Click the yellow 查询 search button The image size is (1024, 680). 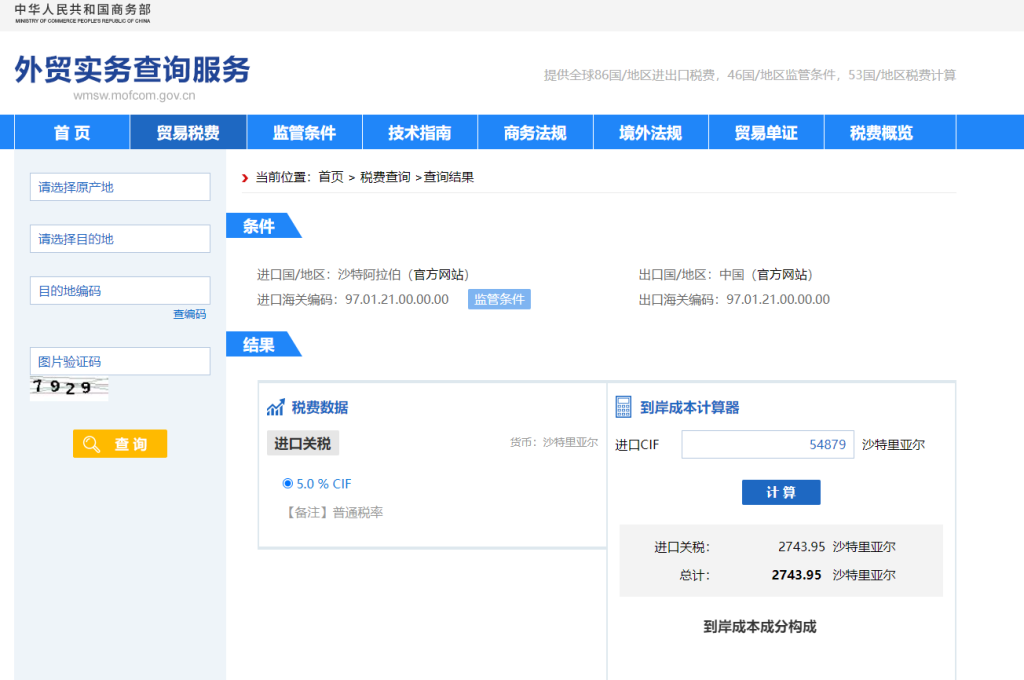pos(120,444)
